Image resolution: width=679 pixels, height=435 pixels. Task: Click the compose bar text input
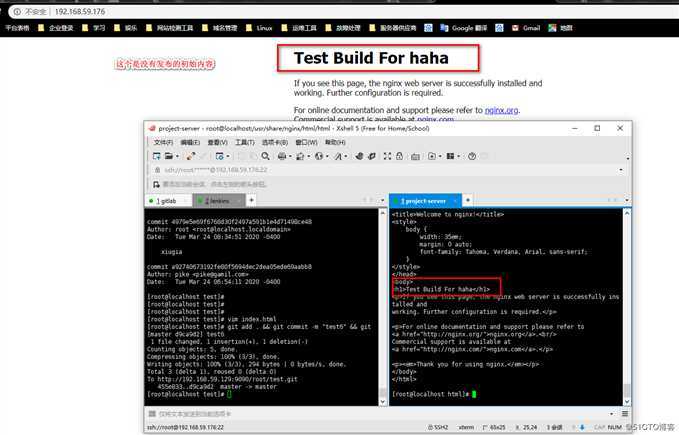[381, 414]
